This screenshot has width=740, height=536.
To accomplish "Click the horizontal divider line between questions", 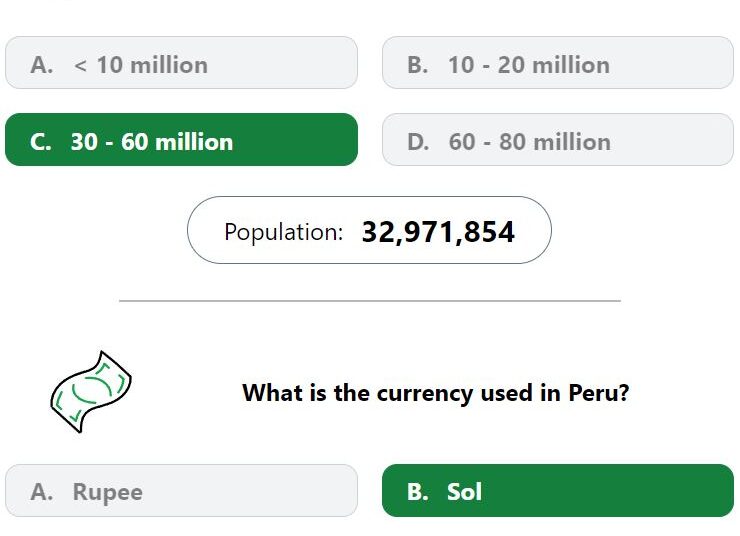I will 370,300.
